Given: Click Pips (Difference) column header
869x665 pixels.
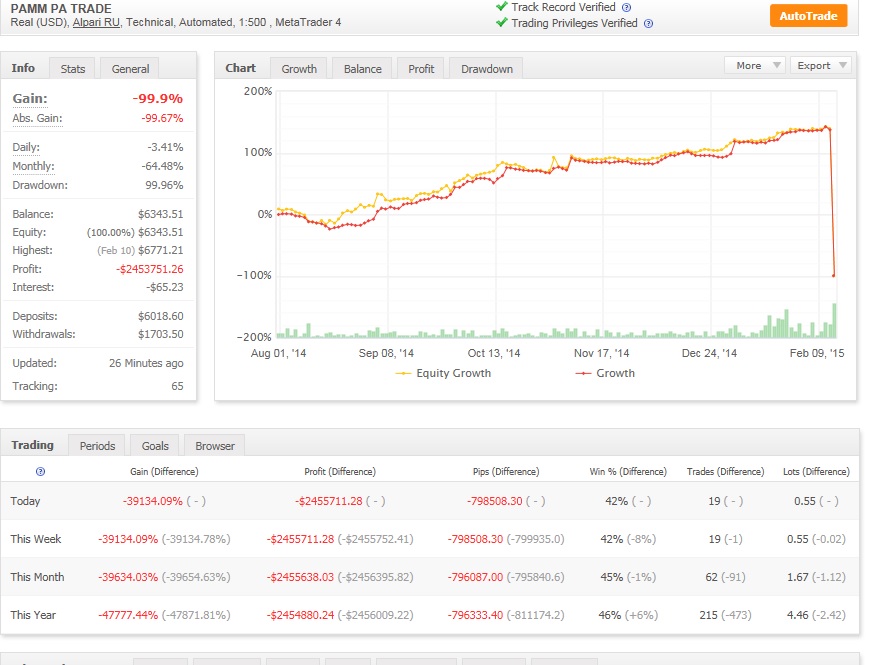Looking at the screenshot, I should point(506,472).
